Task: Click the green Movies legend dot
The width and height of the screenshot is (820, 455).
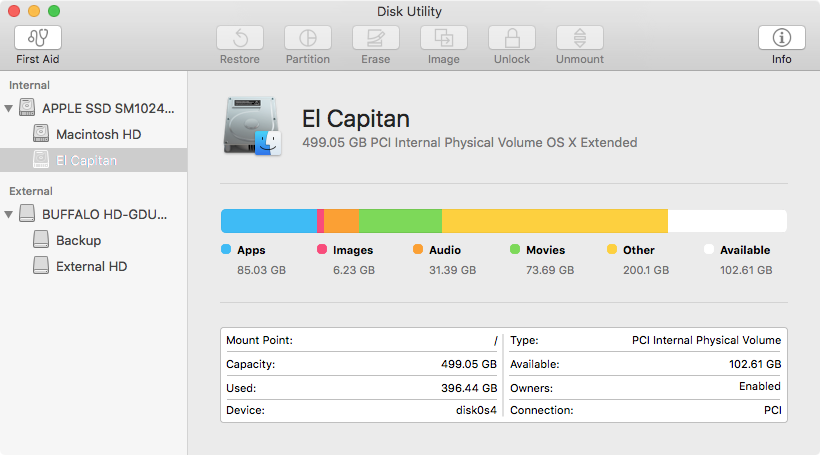Action: tap(515, 249)
